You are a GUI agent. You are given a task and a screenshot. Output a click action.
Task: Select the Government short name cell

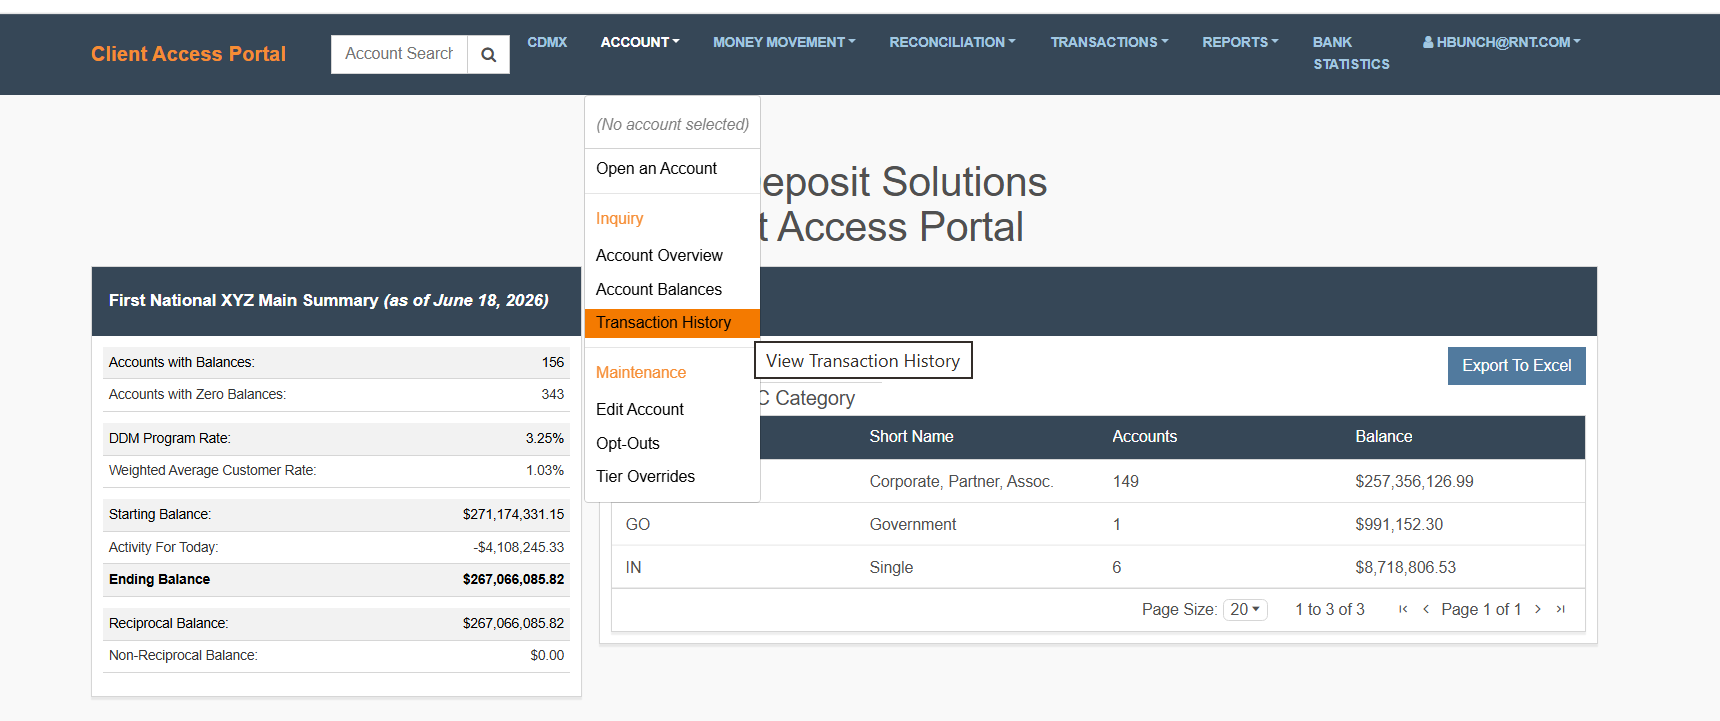pos(913,525)
